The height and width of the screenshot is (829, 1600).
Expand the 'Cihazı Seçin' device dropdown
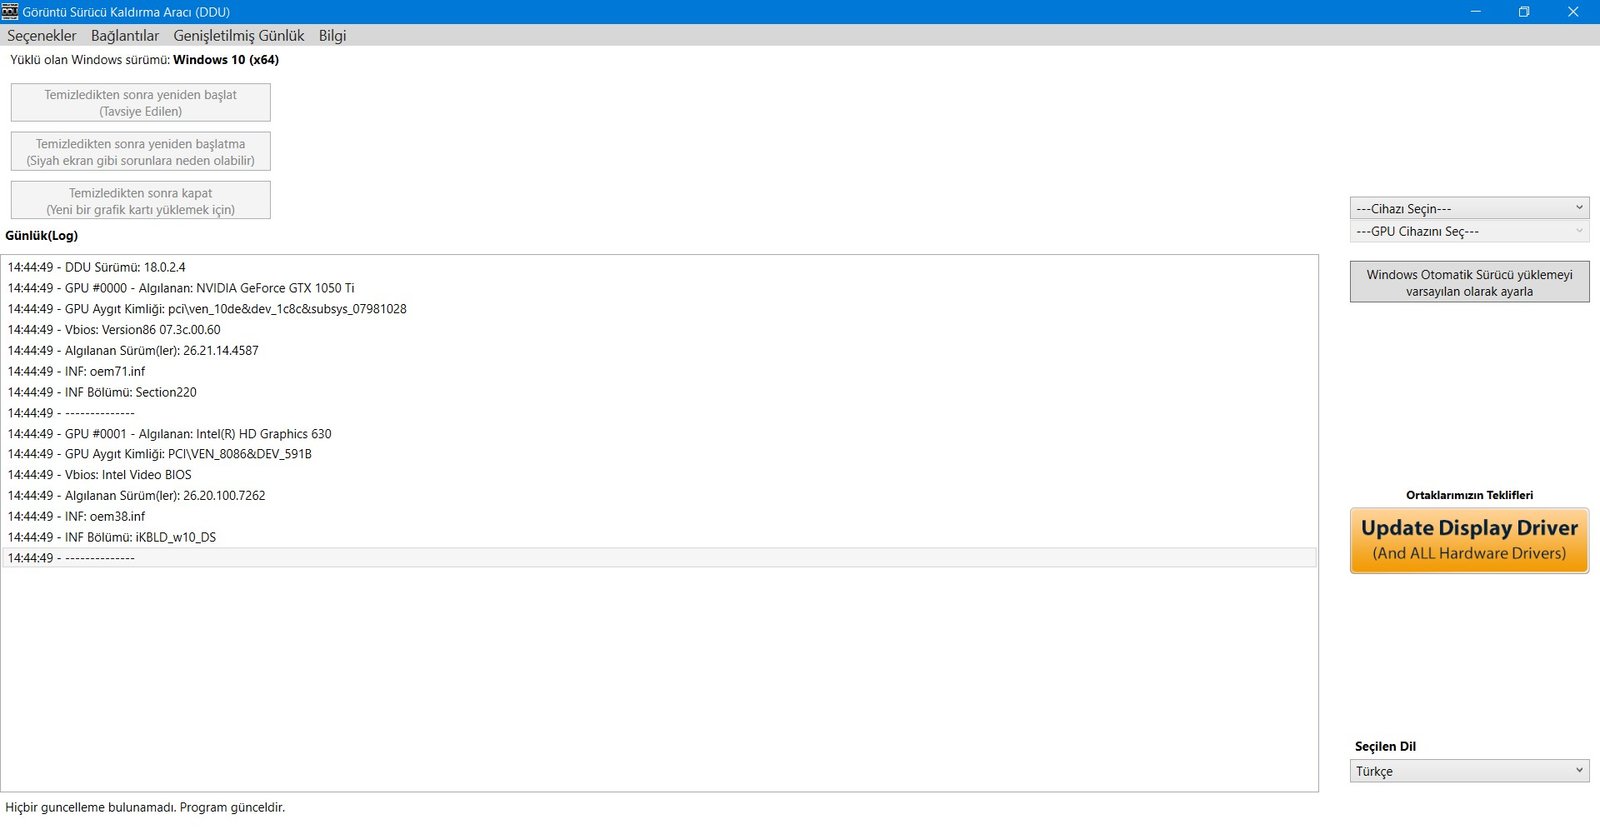pos(1469,208)
